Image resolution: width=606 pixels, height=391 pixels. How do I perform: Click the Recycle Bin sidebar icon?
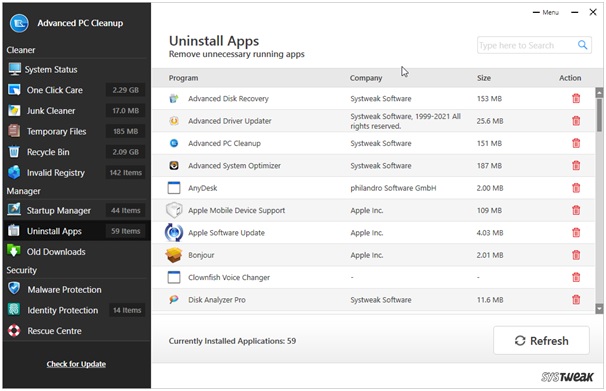pyautogui.click(x=14, y=151)
